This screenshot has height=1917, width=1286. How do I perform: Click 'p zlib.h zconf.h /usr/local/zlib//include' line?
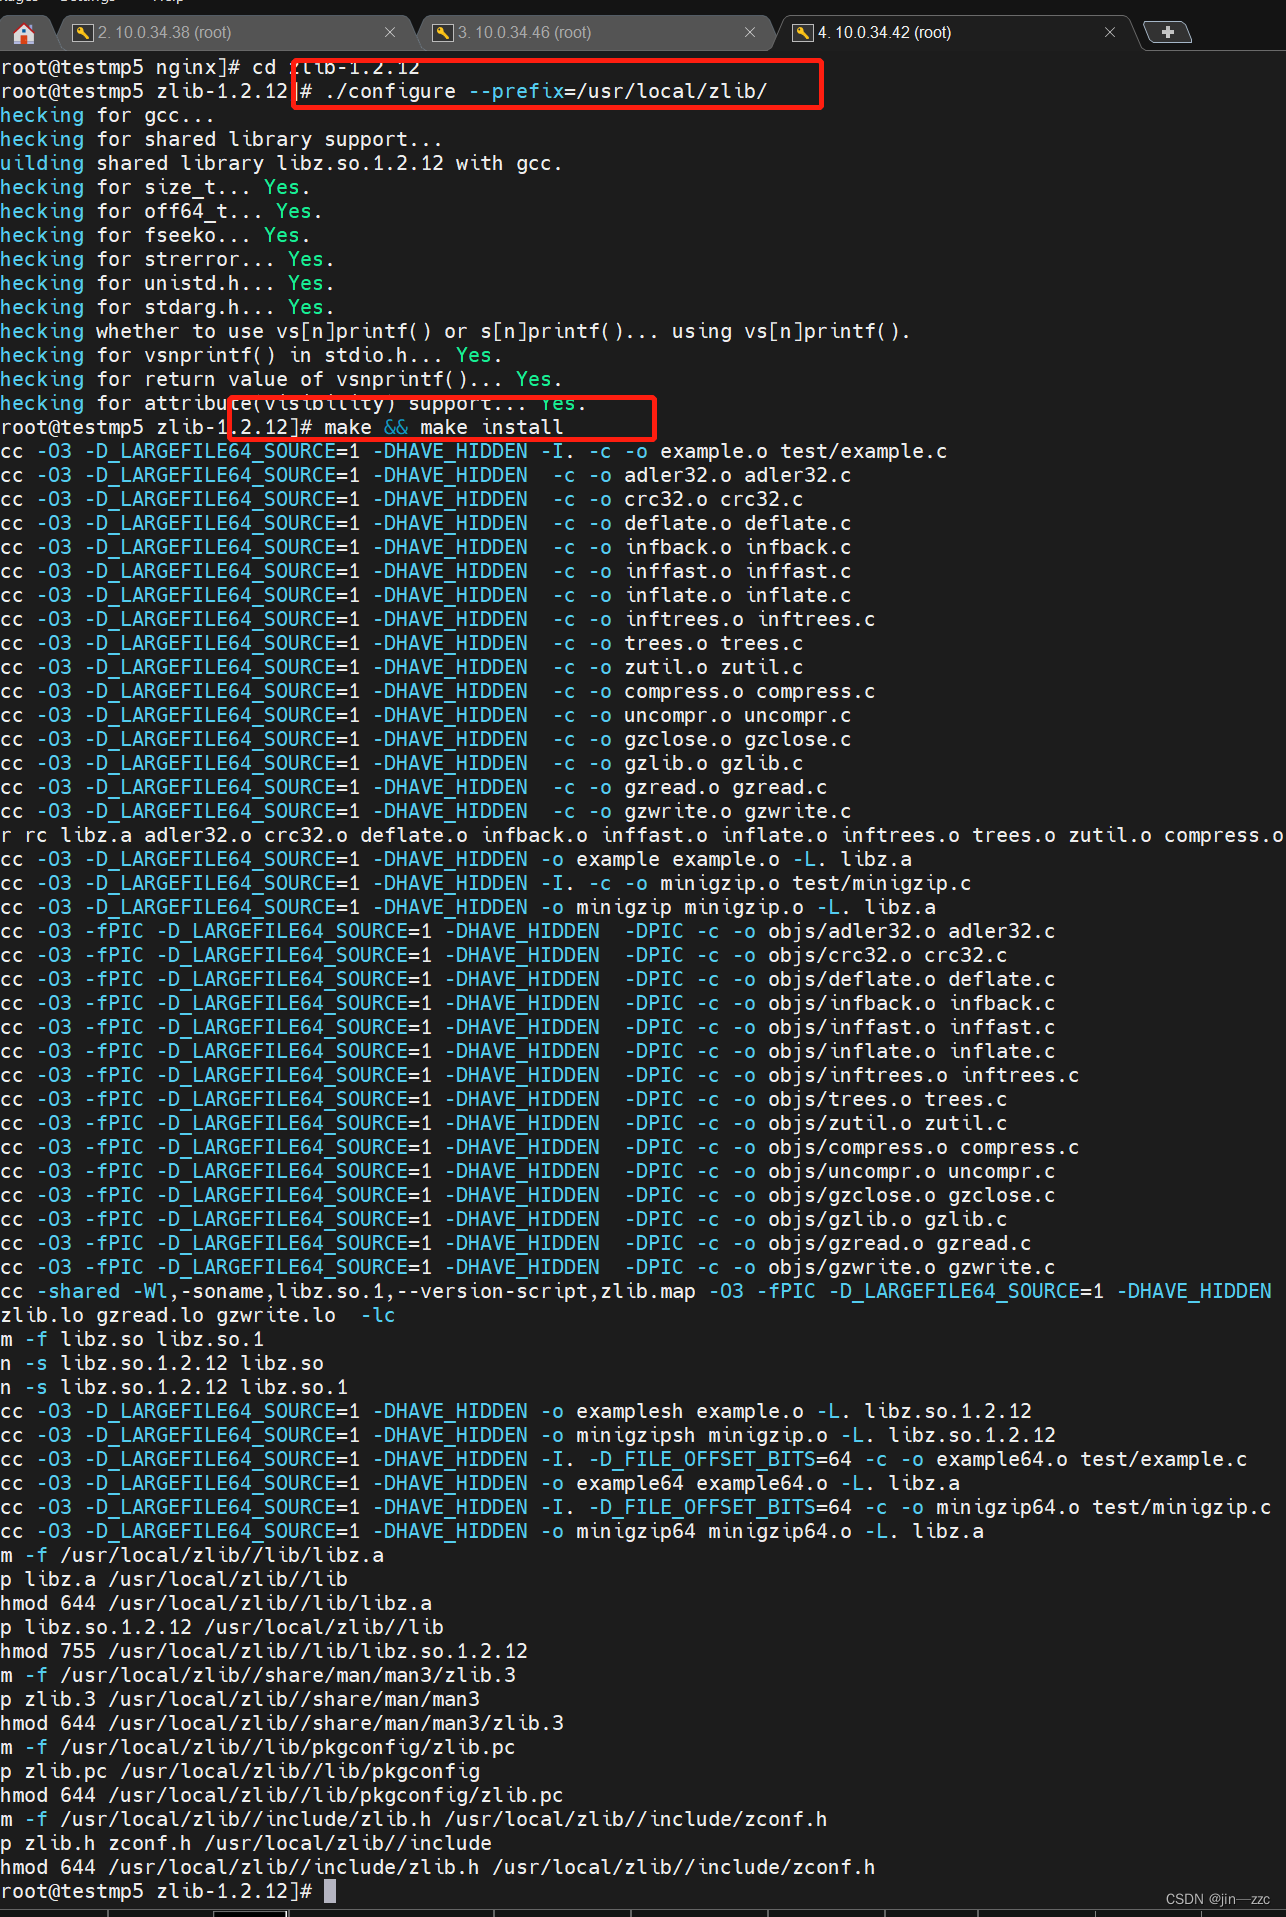point(246,1843)
